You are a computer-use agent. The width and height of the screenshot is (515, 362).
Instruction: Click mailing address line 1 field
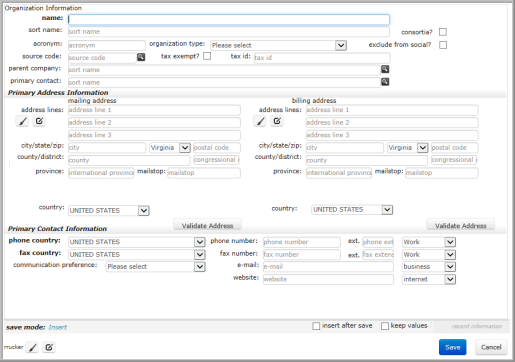coord(154,110)
